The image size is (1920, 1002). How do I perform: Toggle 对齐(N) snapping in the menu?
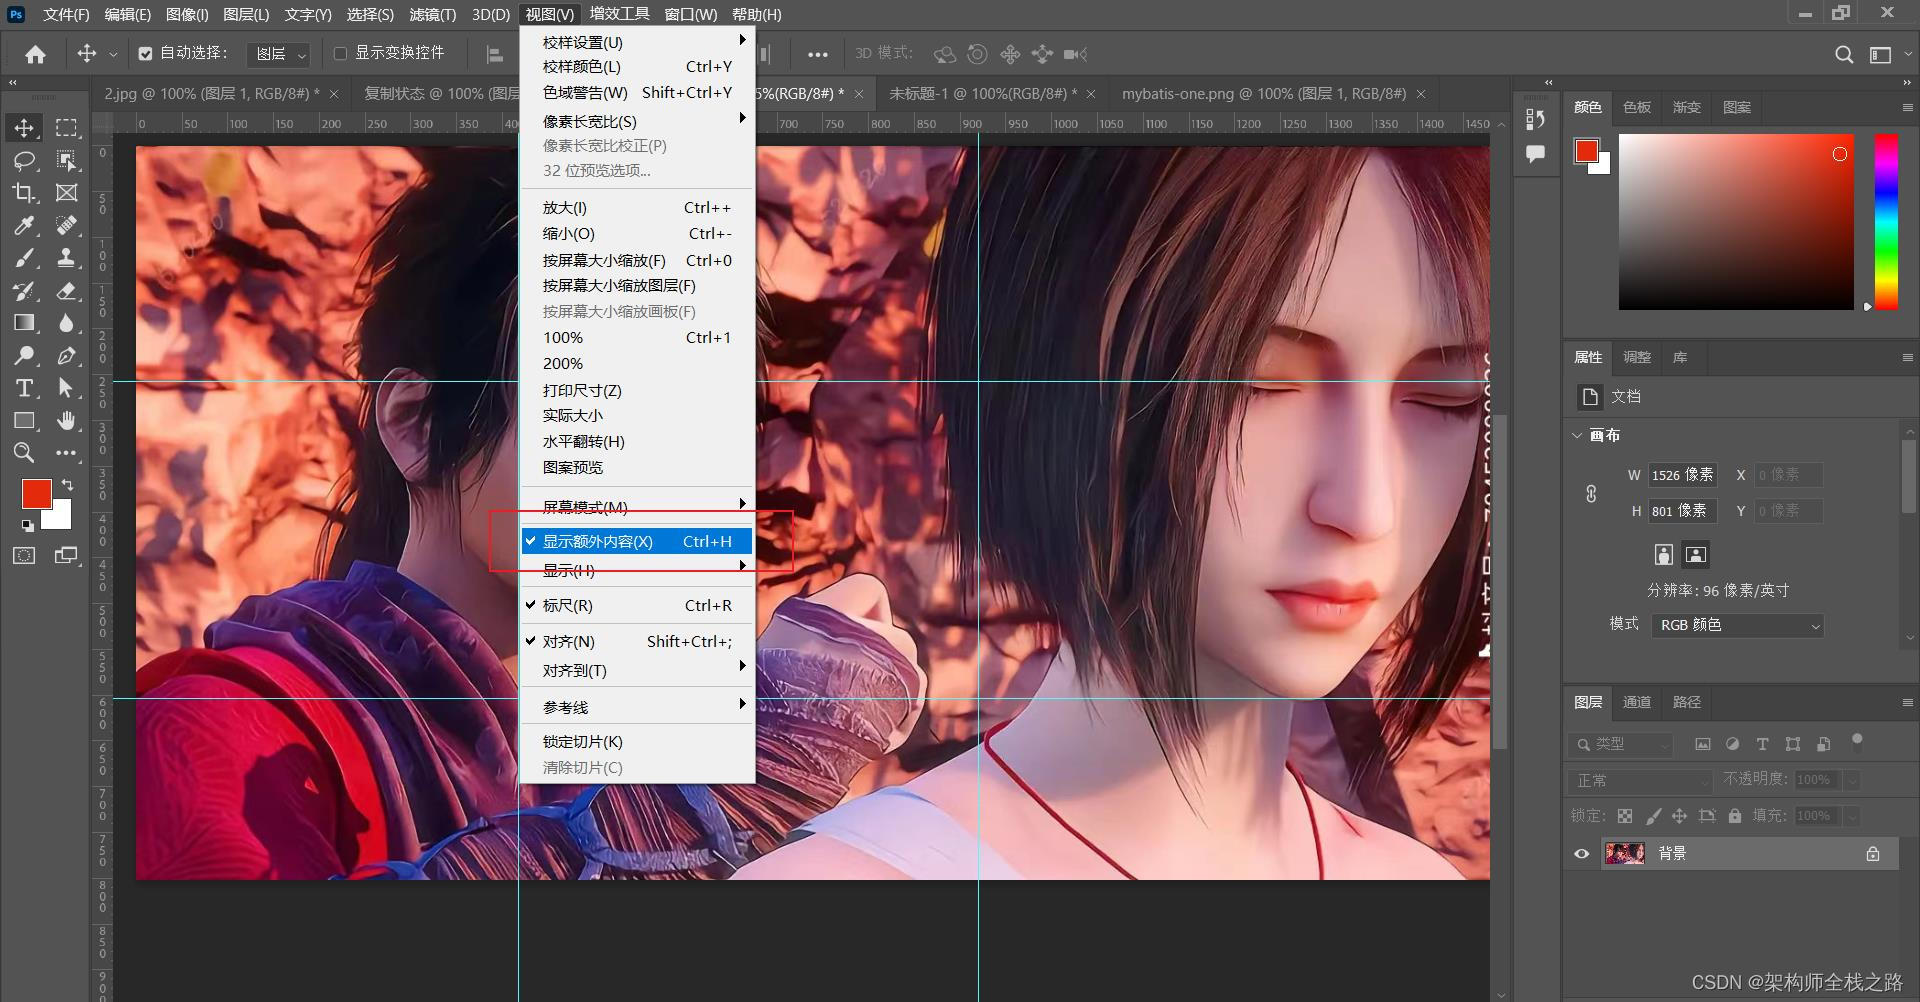pos(637,641)
